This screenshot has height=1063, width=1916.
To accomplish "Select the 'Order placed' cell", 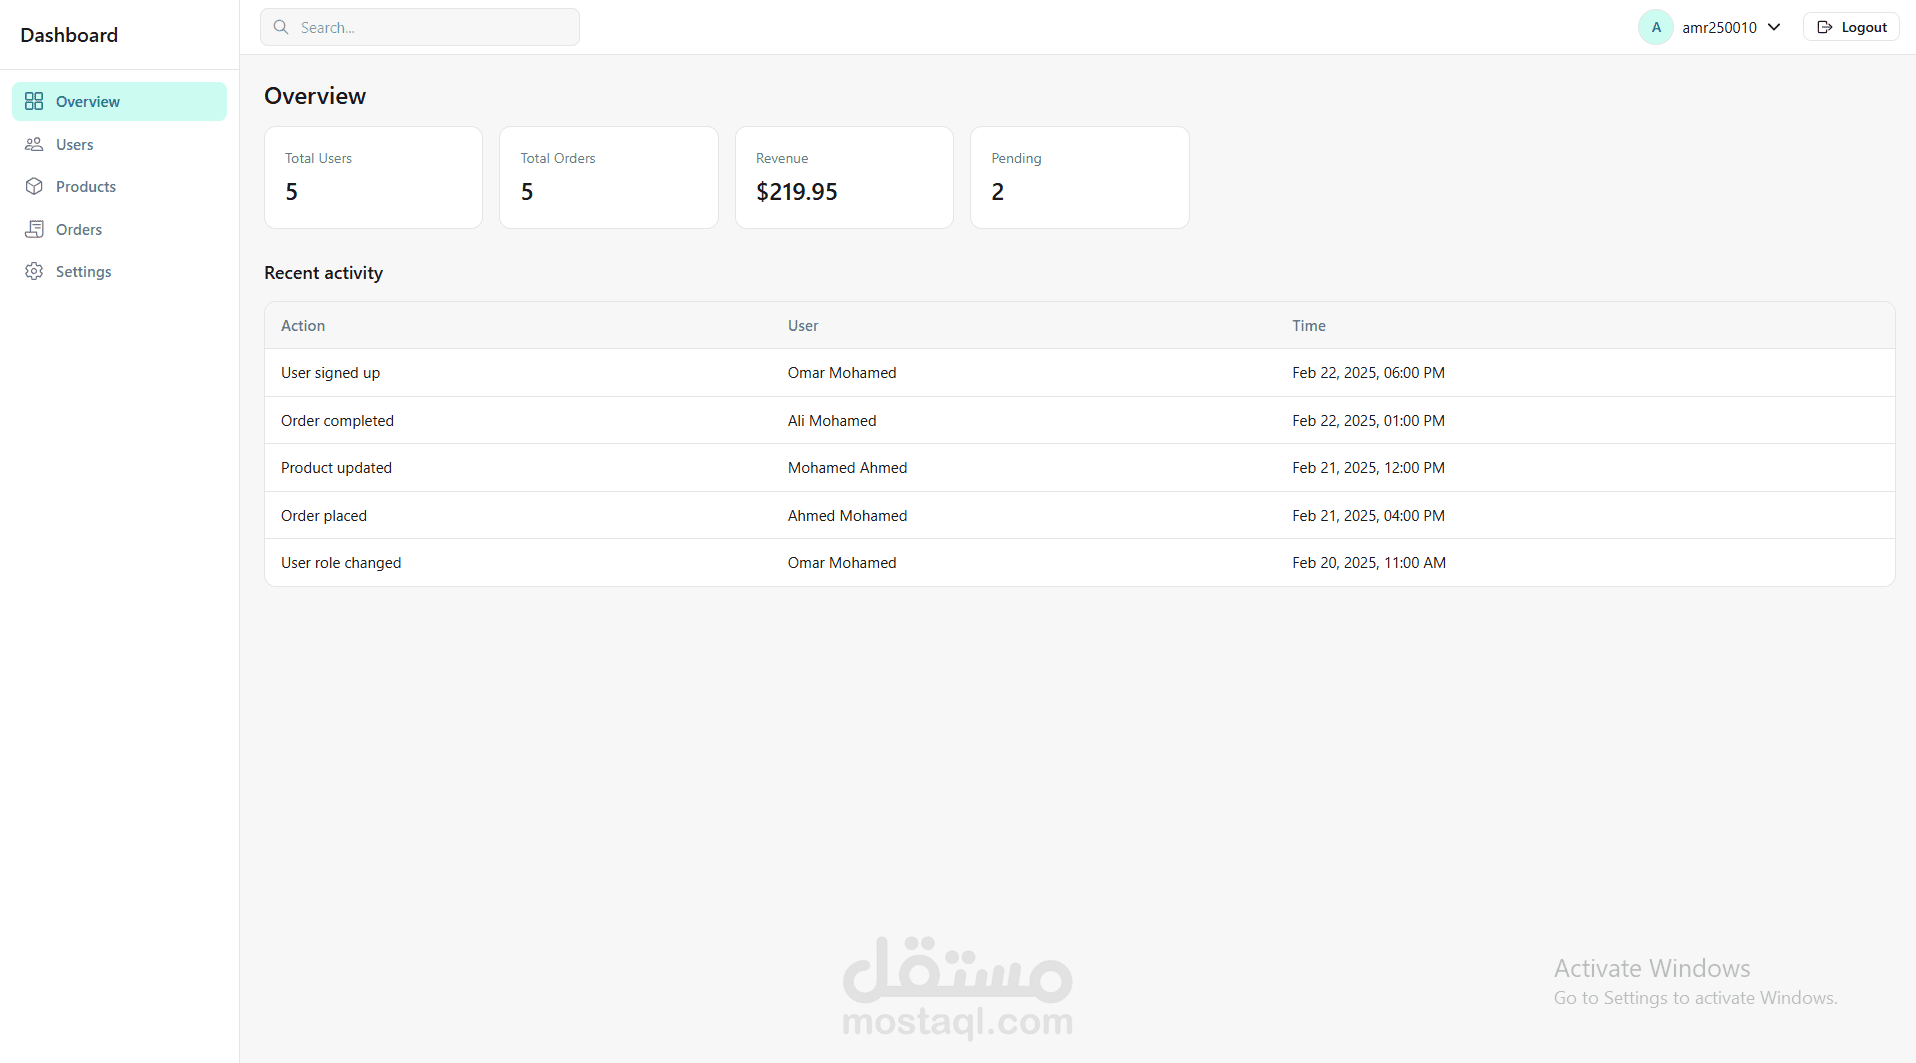I will (324, 515).
